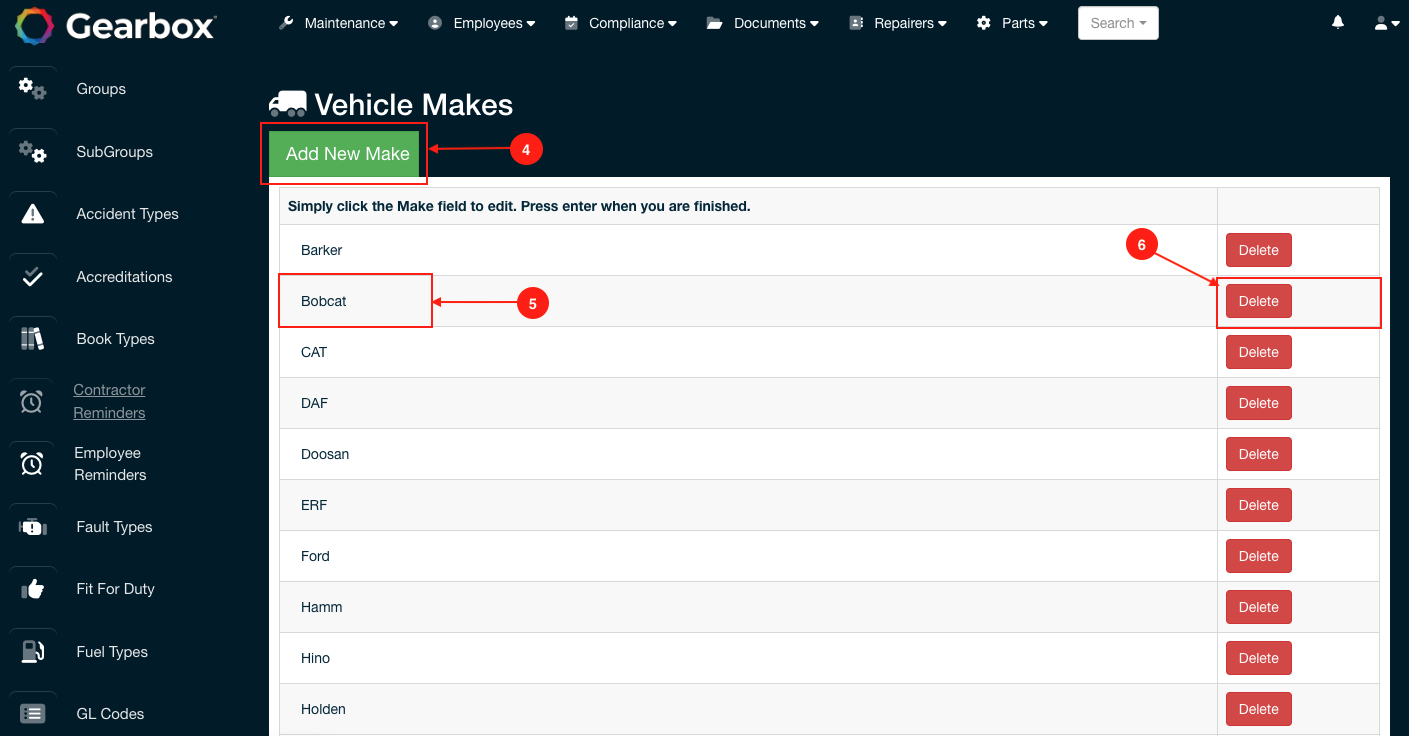Click the Contractor Reminders alarm clock icon
Viewport: 1409px width, 736px height.
coord(32,402)
